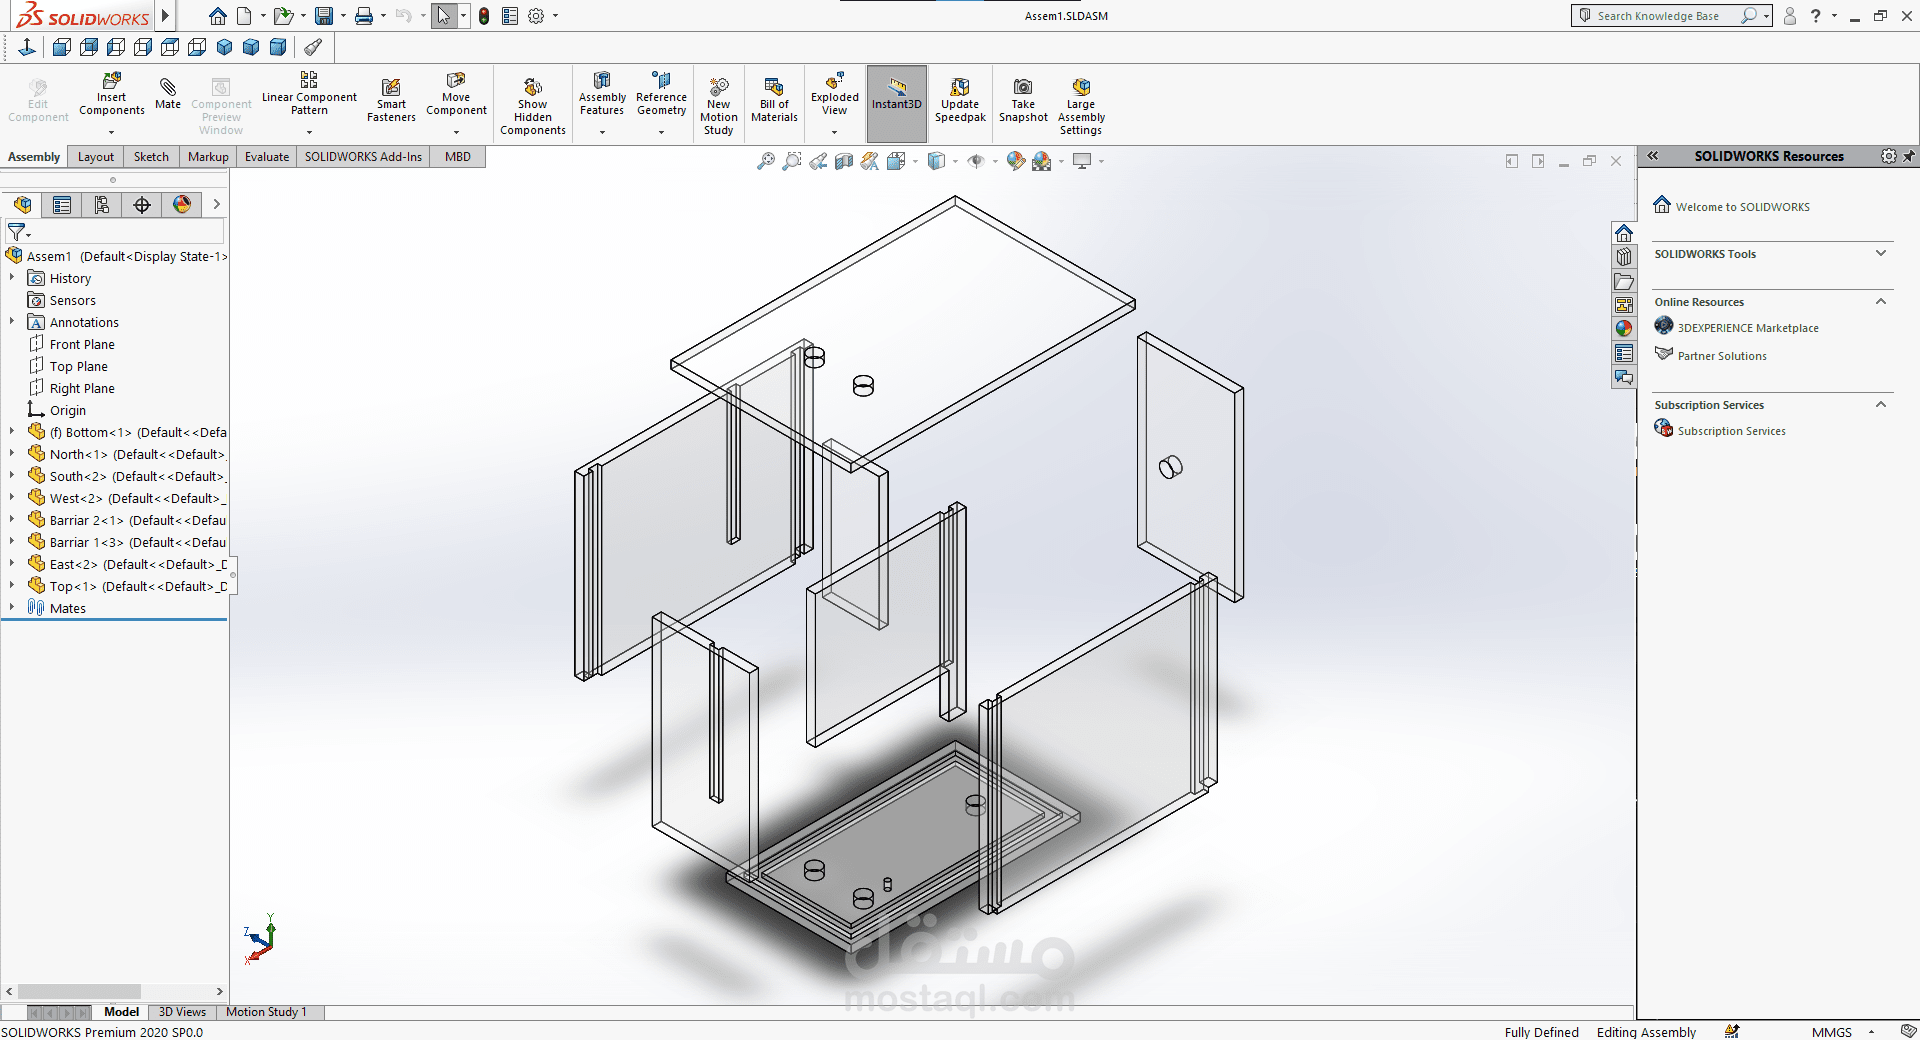The width and height of the screenshot is (1920, 1040).
Task: Open the Evaluate tab
Action: click(x=267, y=157)
